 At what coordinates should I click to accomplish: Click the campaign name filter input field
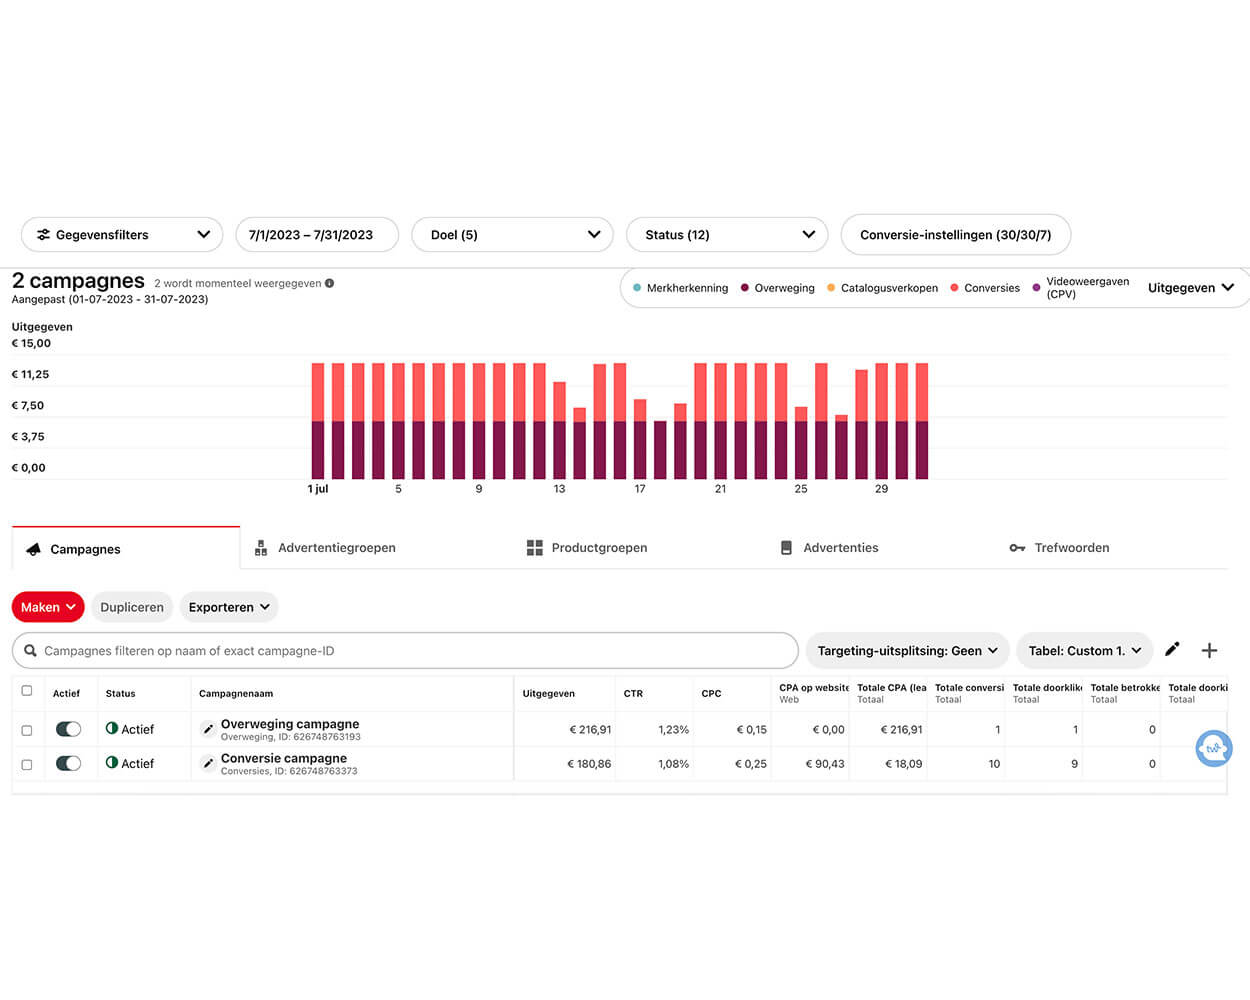point(410,651)
